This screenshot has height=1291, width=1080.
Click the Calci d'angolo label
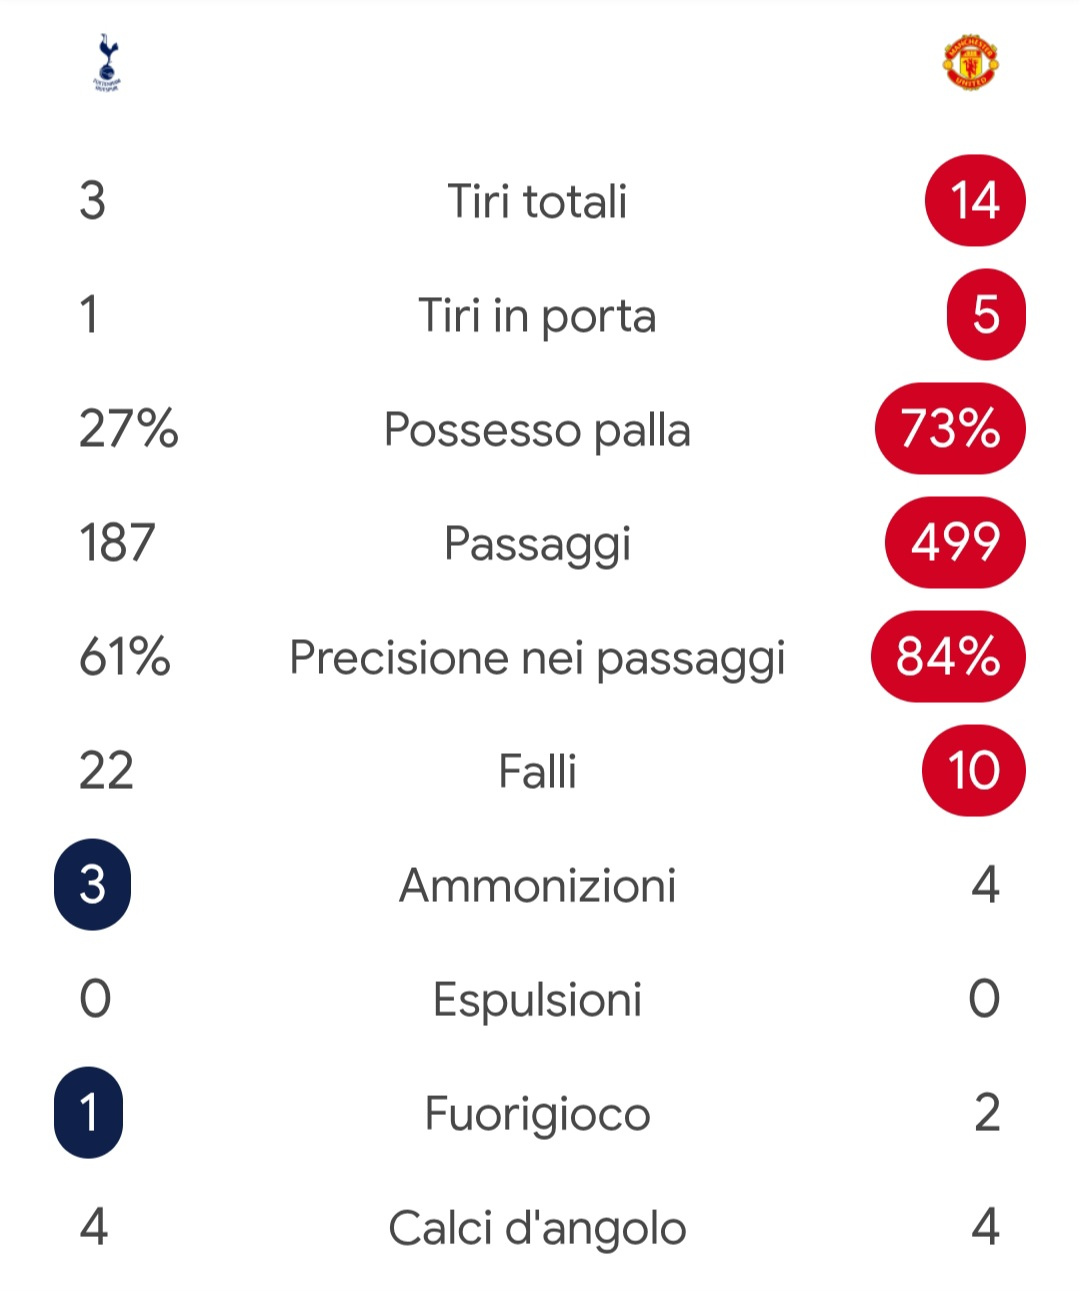click(x=537, y=1229)
